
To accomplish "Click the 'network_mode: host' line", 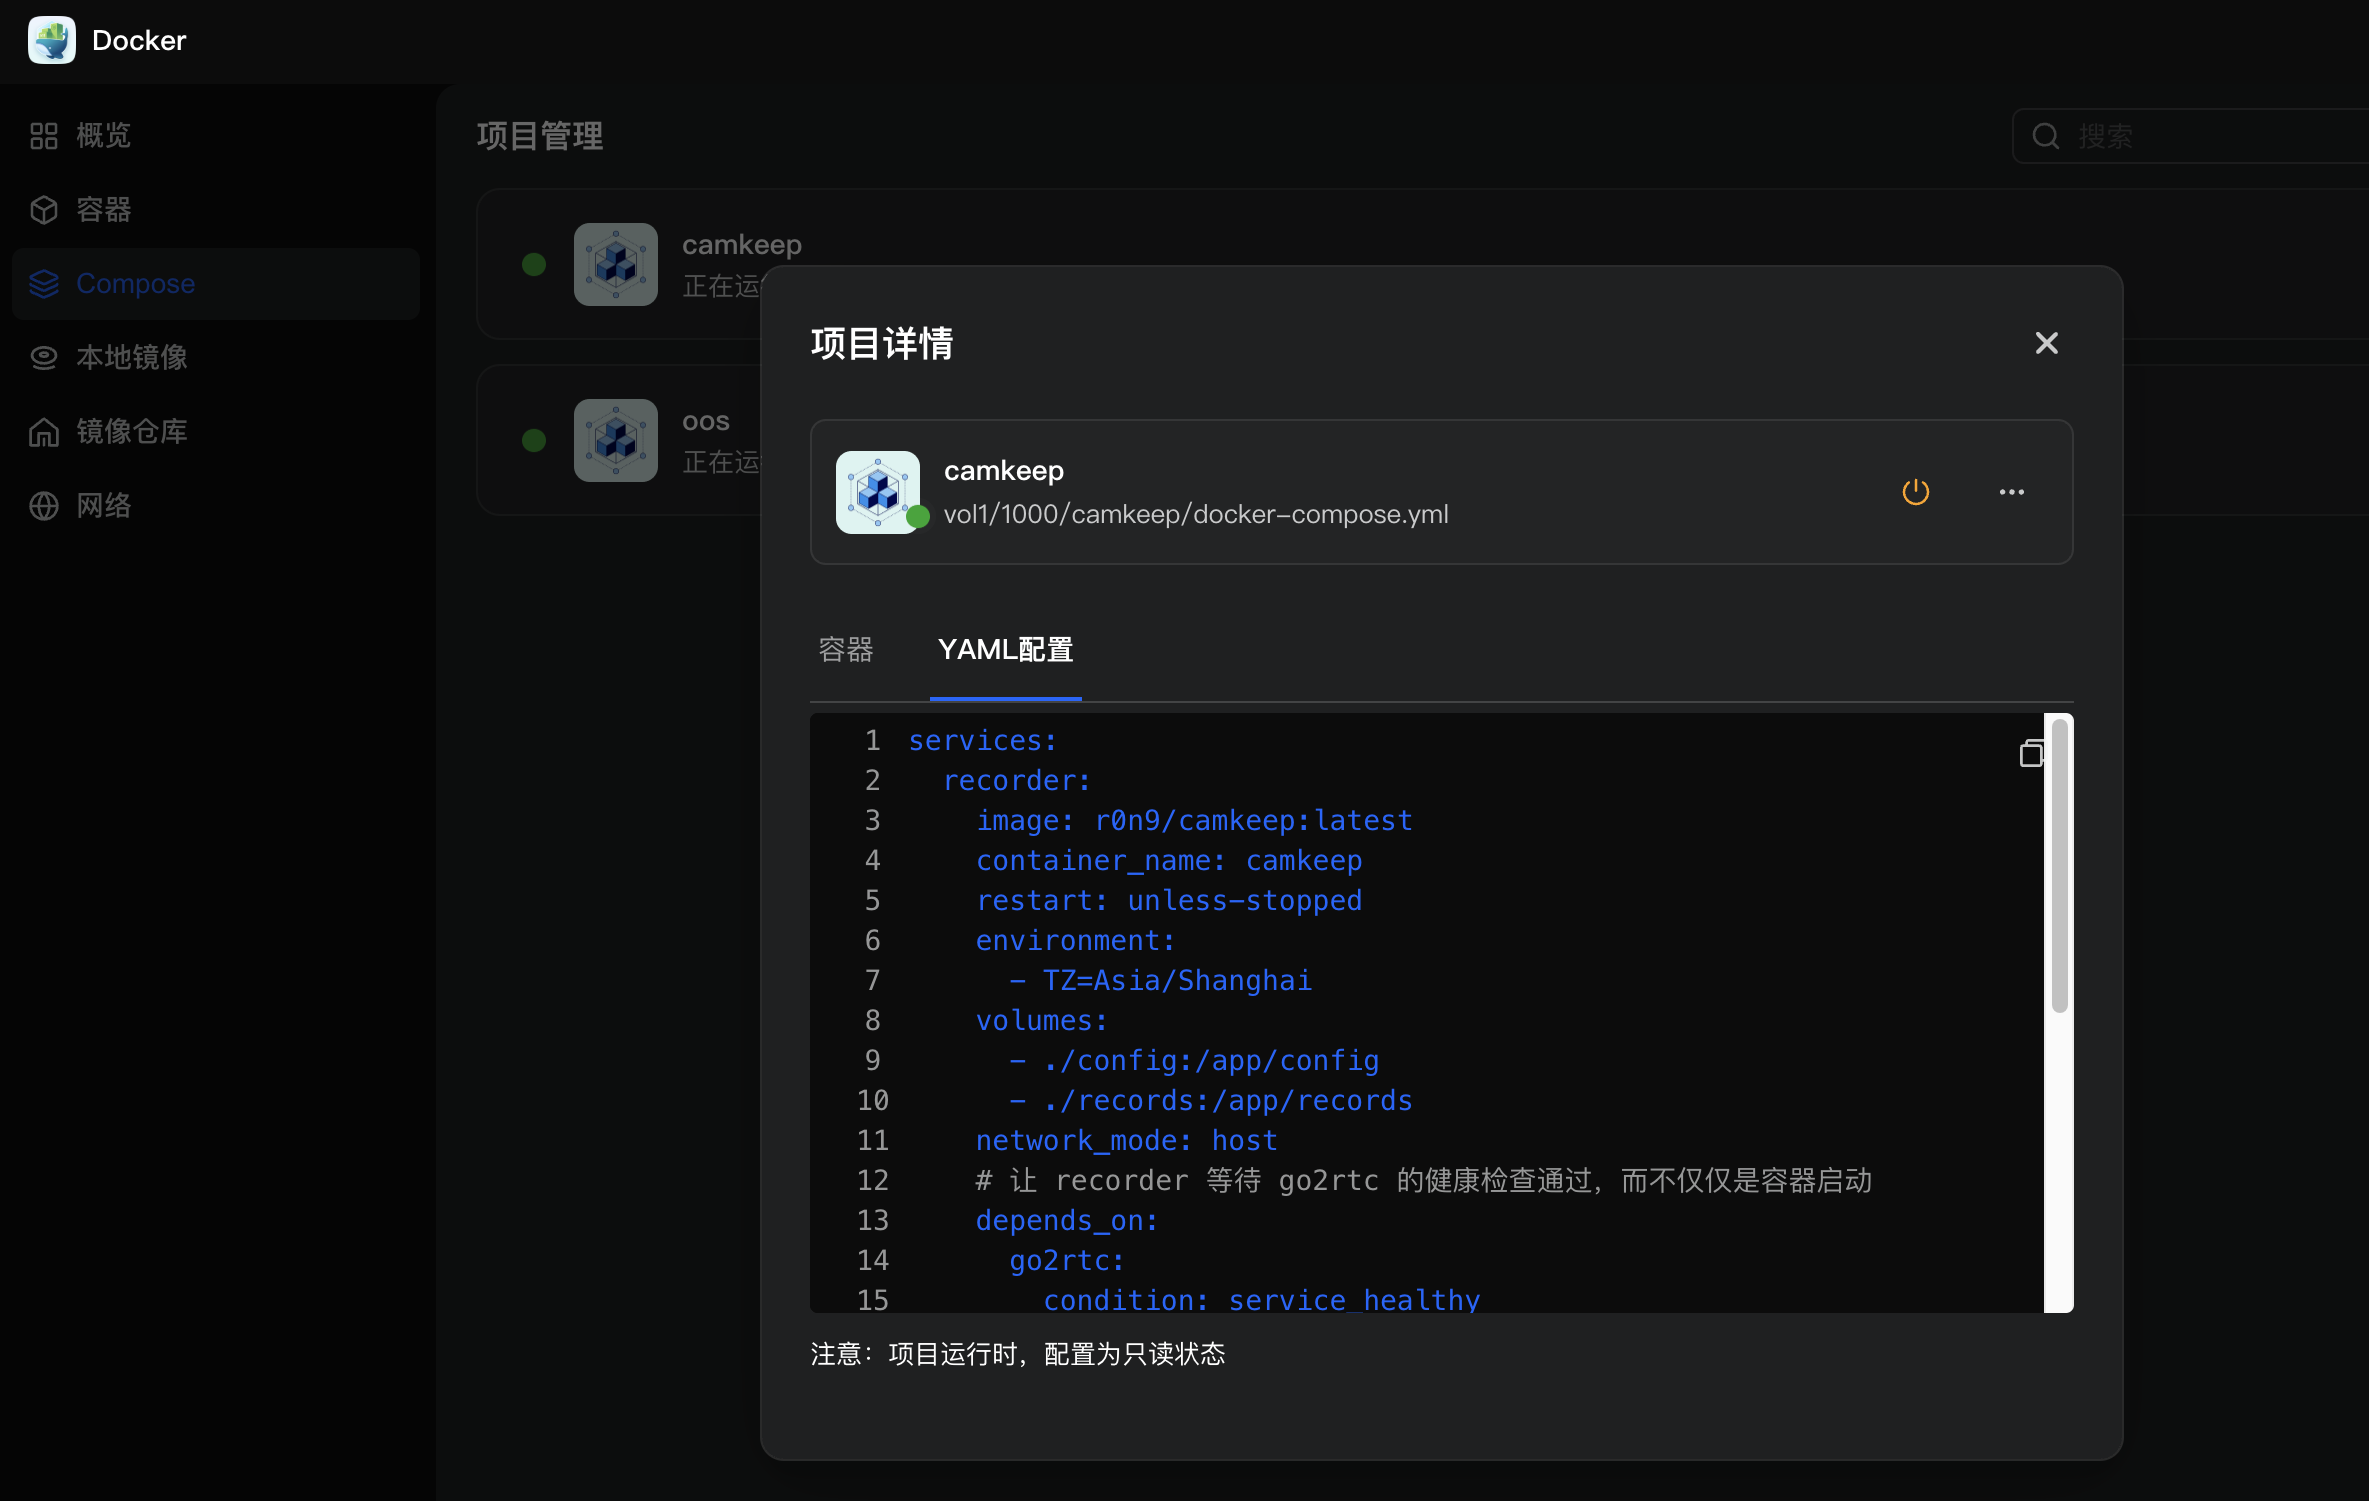I will (1127, 1140).
